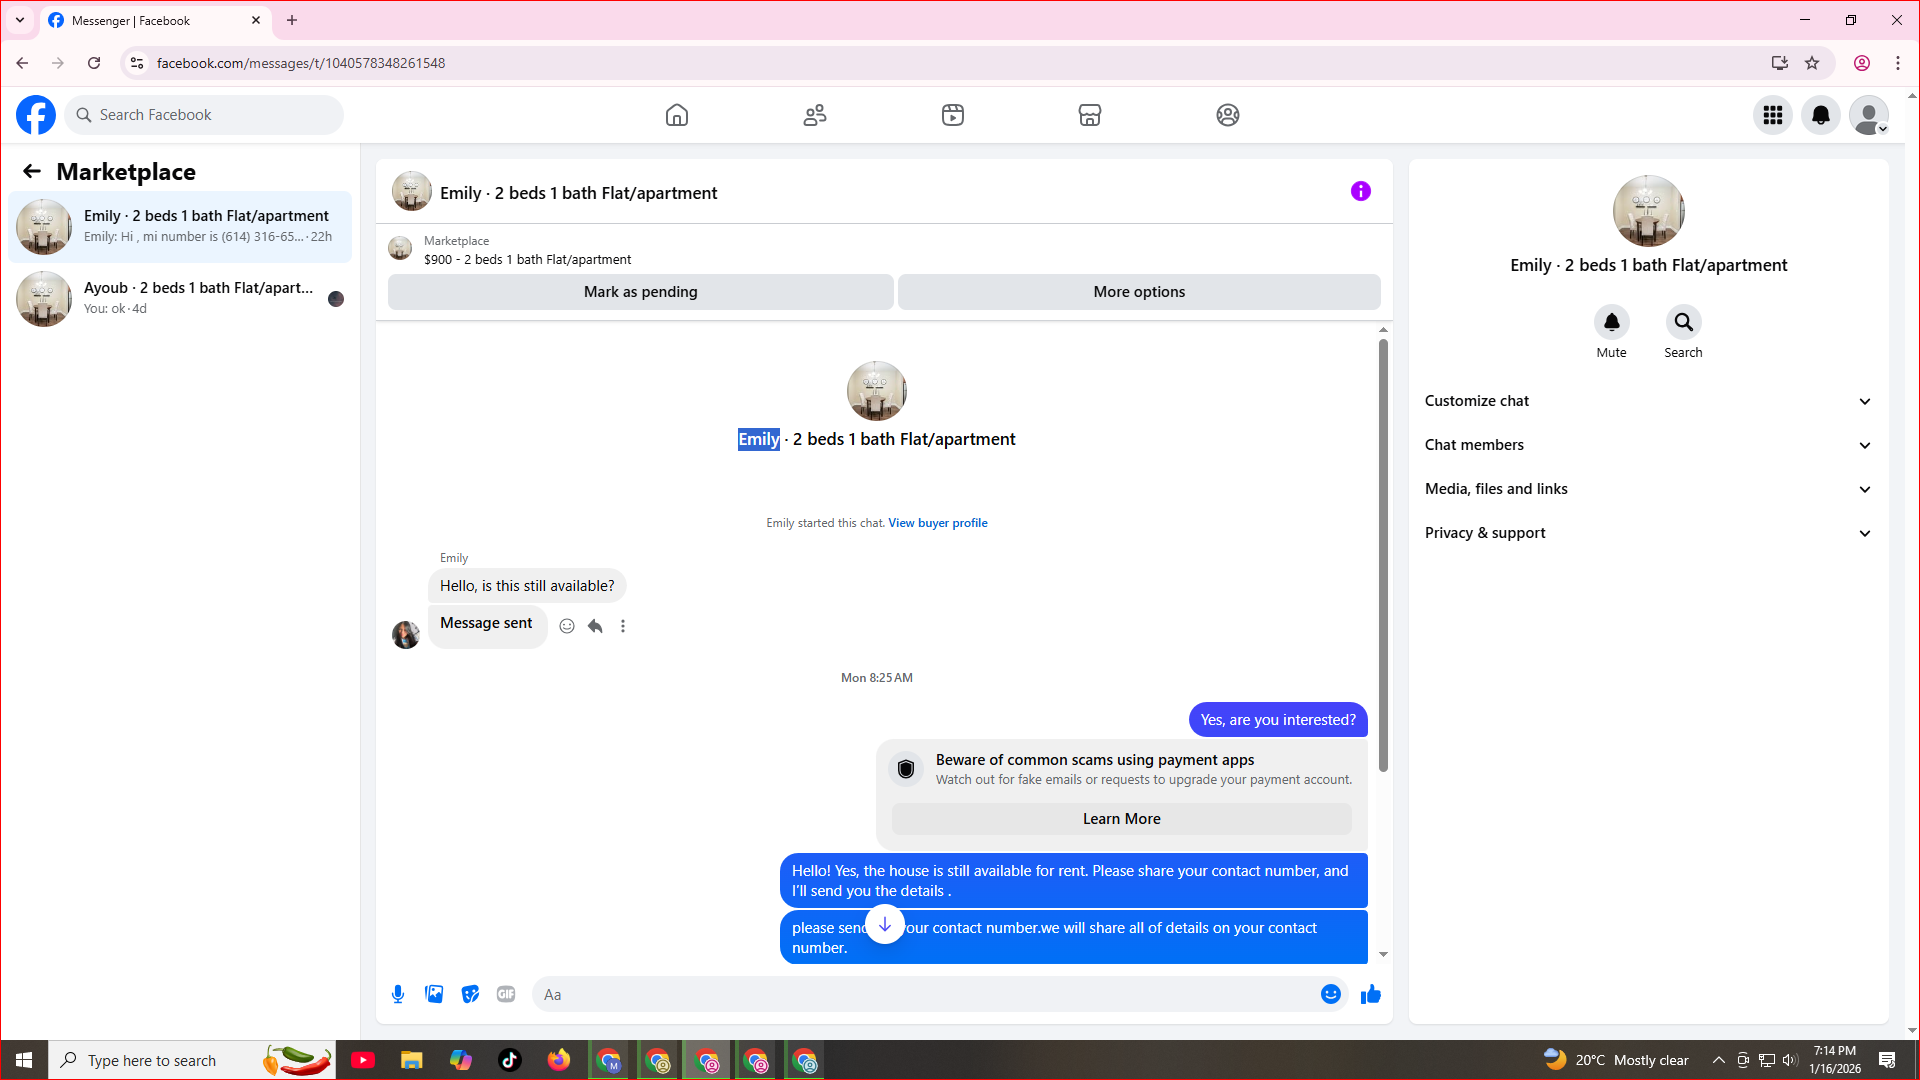Open the GIF picker
This screenshot has height=1080, width=1920.
(x=506, y=994)
